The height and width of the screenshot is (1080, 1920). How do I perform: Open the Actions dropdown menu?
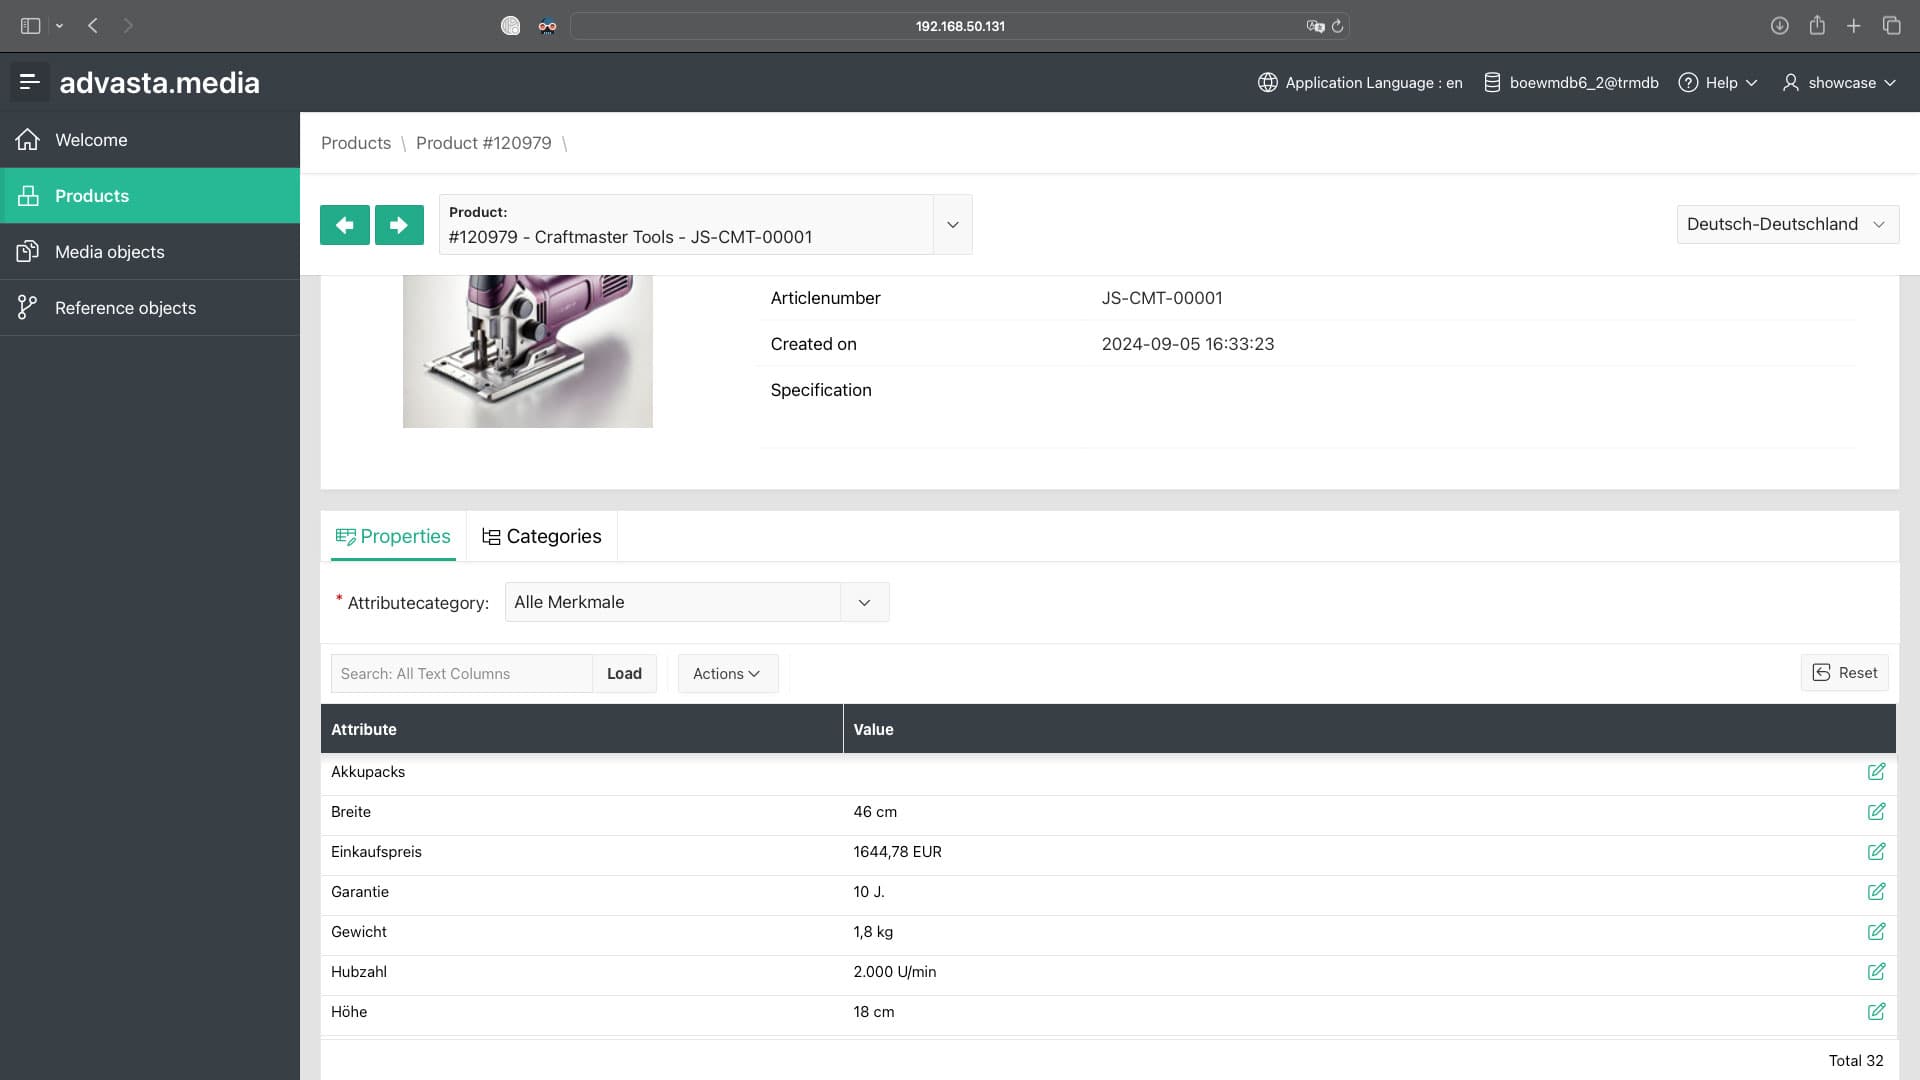[x=727, y=674]
